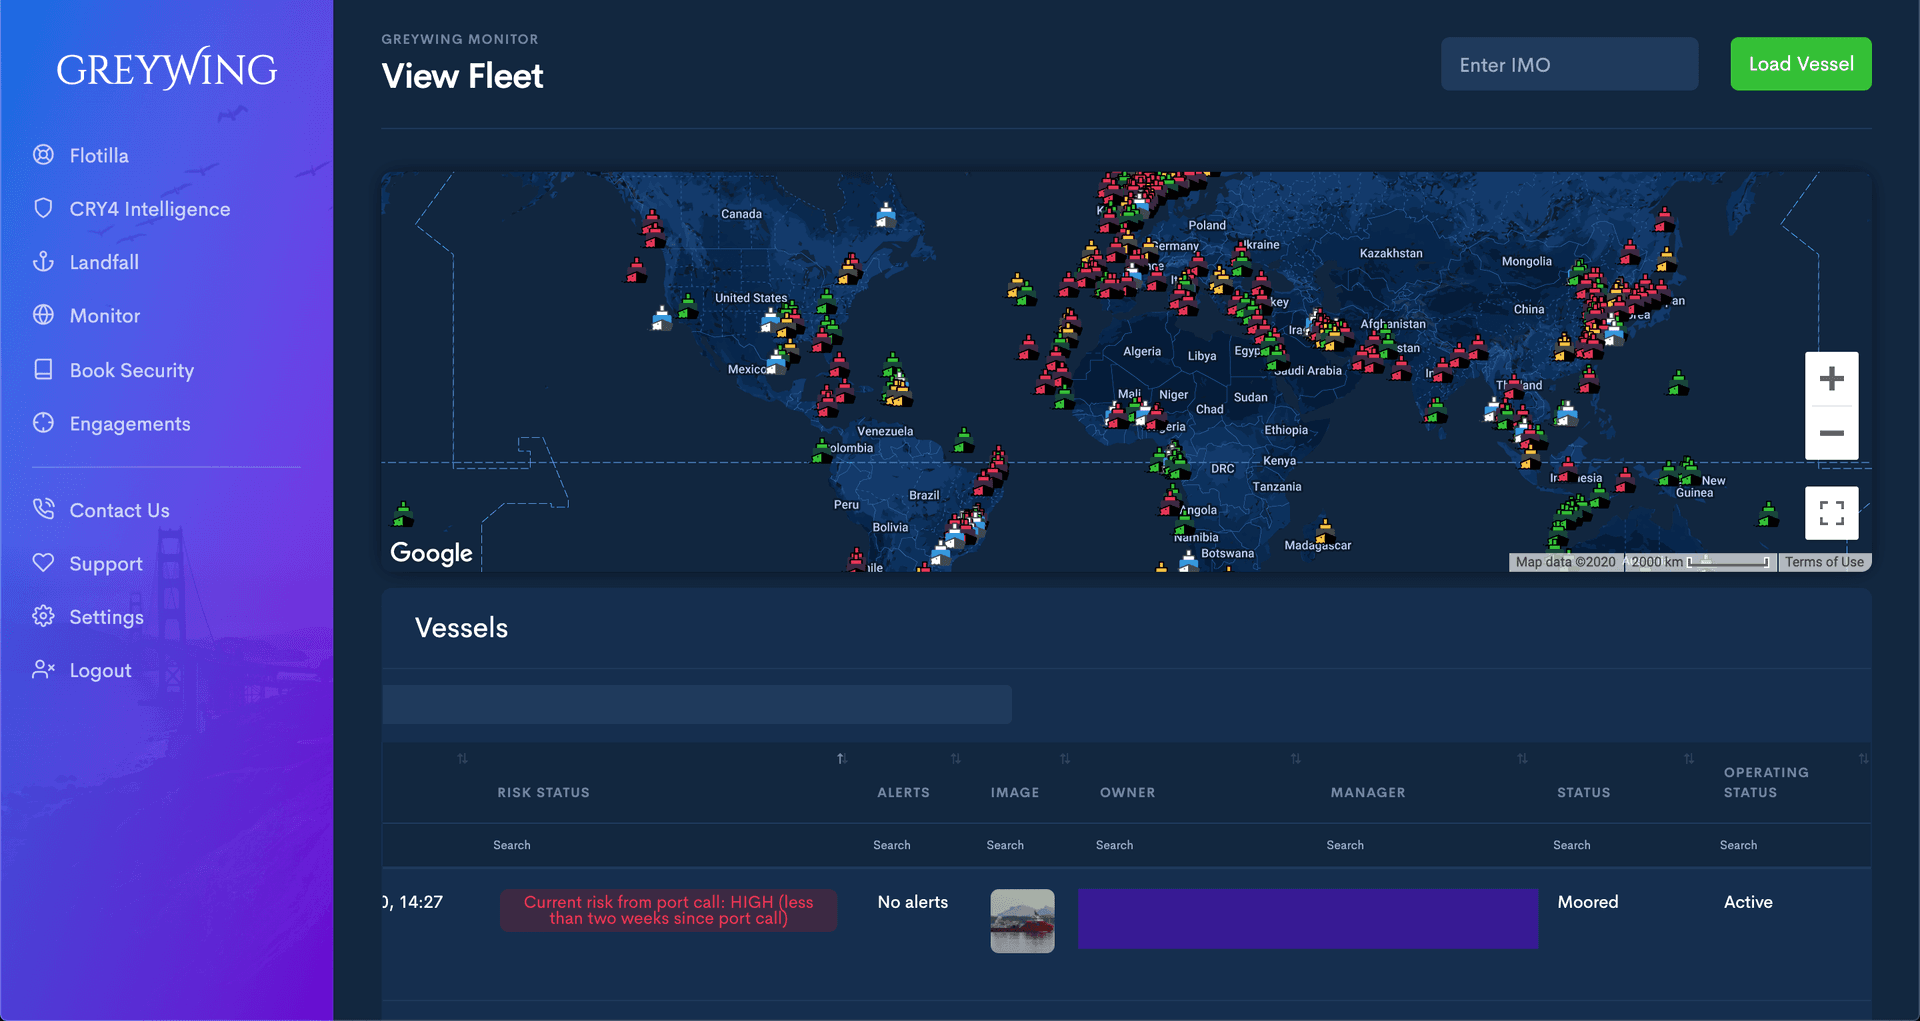The width and height of the screenshot is (1920, 1021).
Task: Open Support page
Action: [x=106, y=564]
